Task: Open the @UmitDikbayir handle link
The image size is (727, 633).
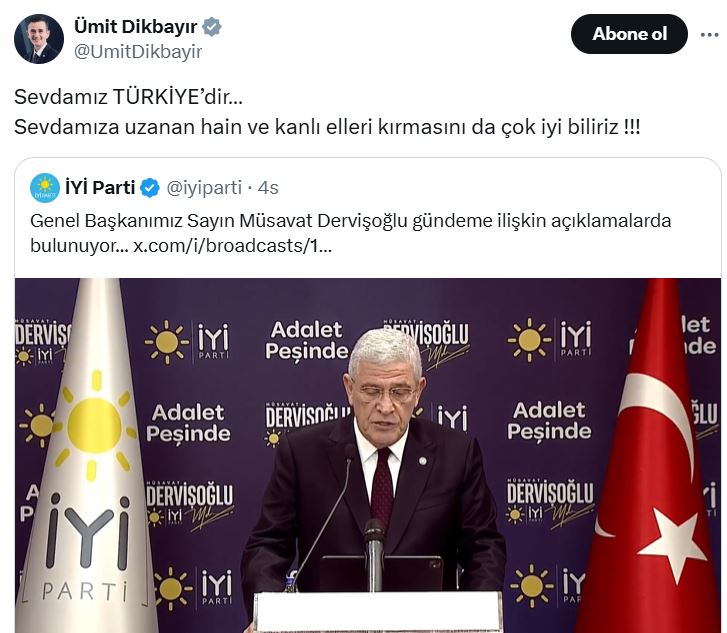Action: coord(138,51)
